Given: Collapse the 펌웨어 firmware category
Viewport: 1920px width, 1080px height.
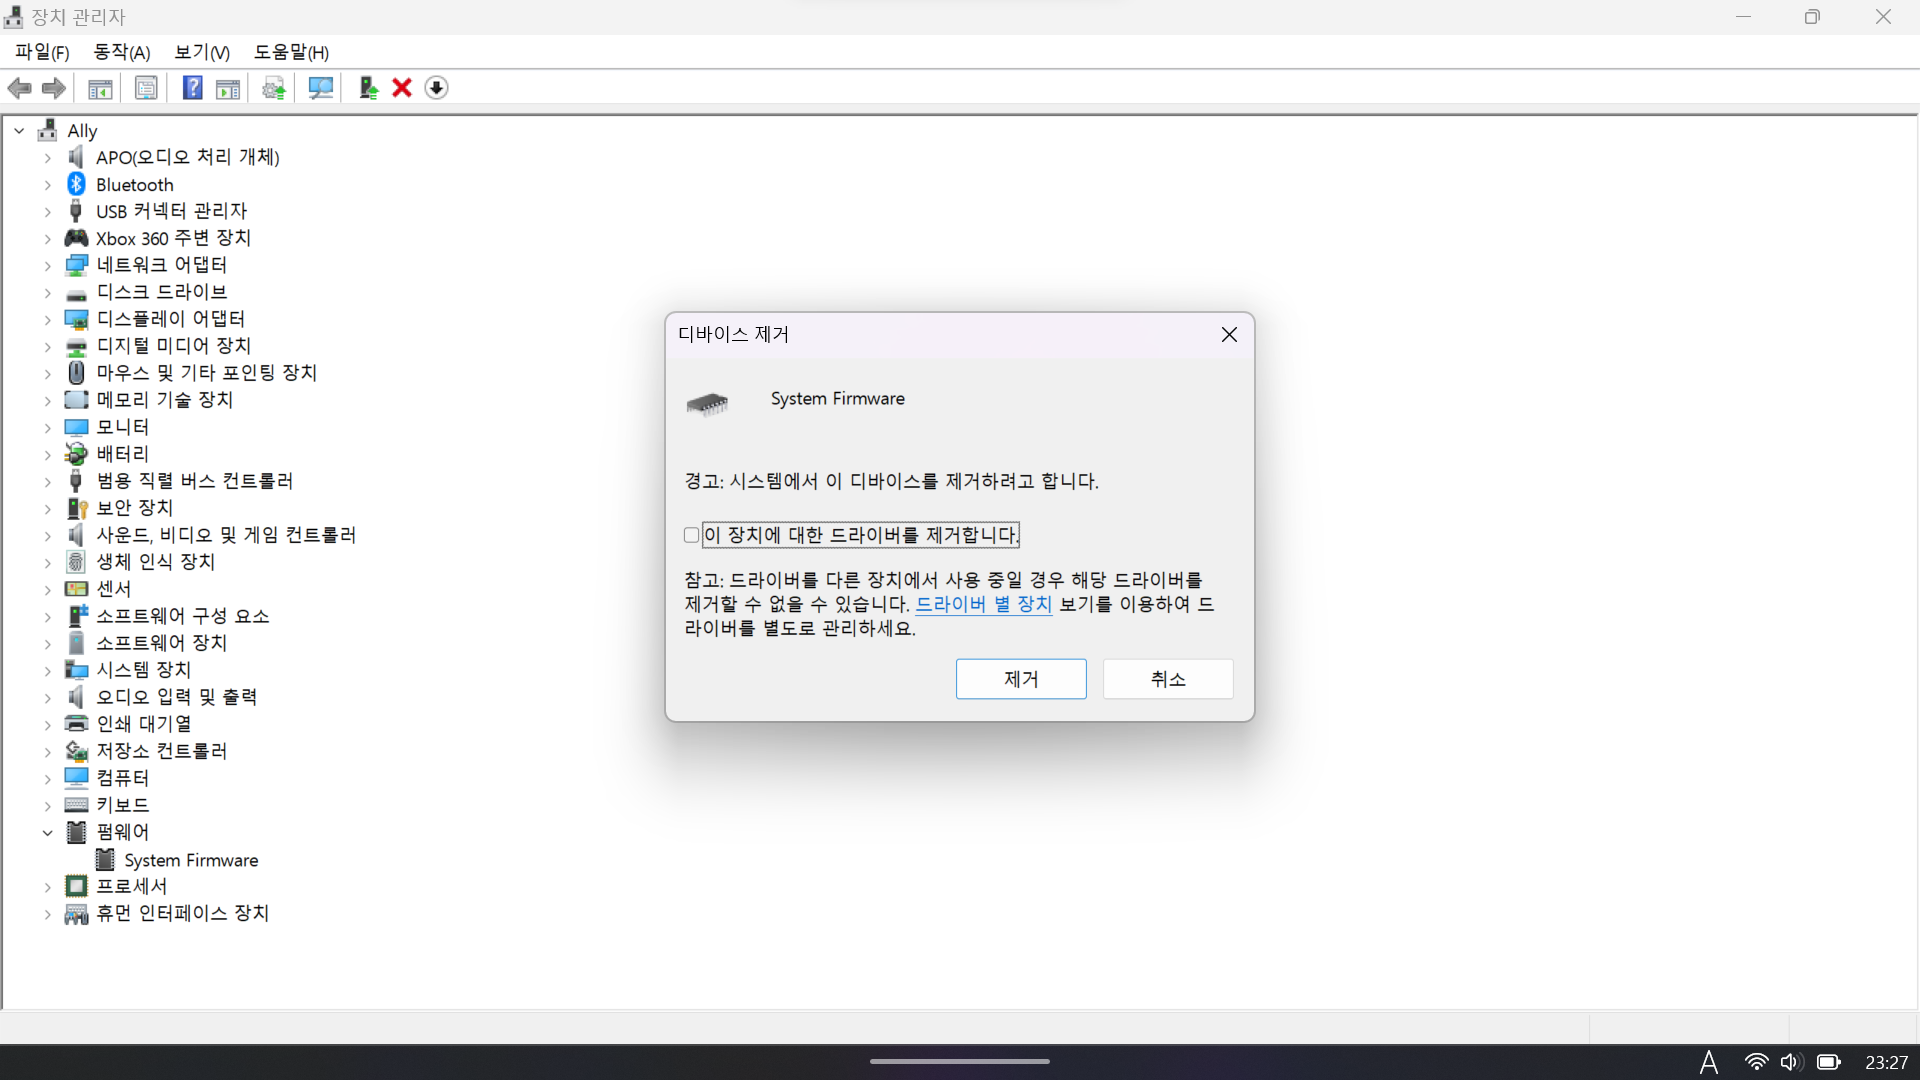Looking at the screenshot, I should coord(47,832).
